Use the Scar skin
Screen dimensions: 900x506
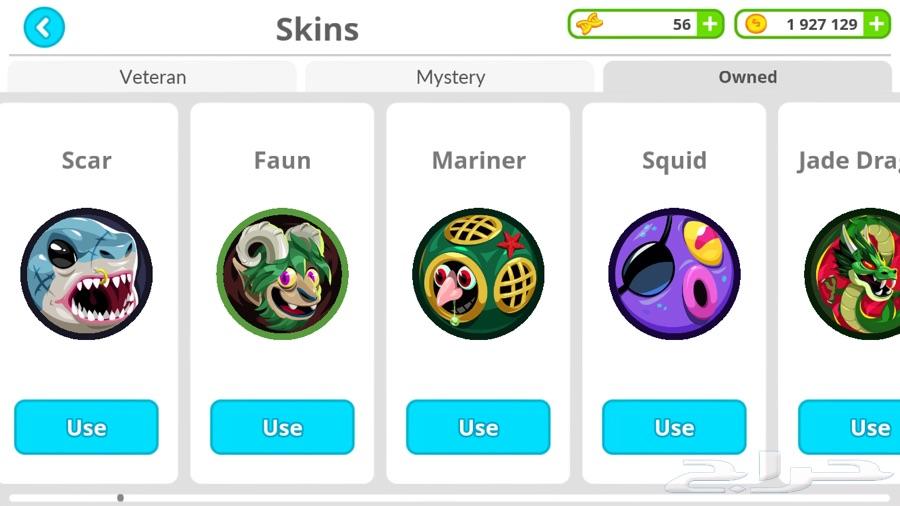pyautogui.click(x=86, y=427)
